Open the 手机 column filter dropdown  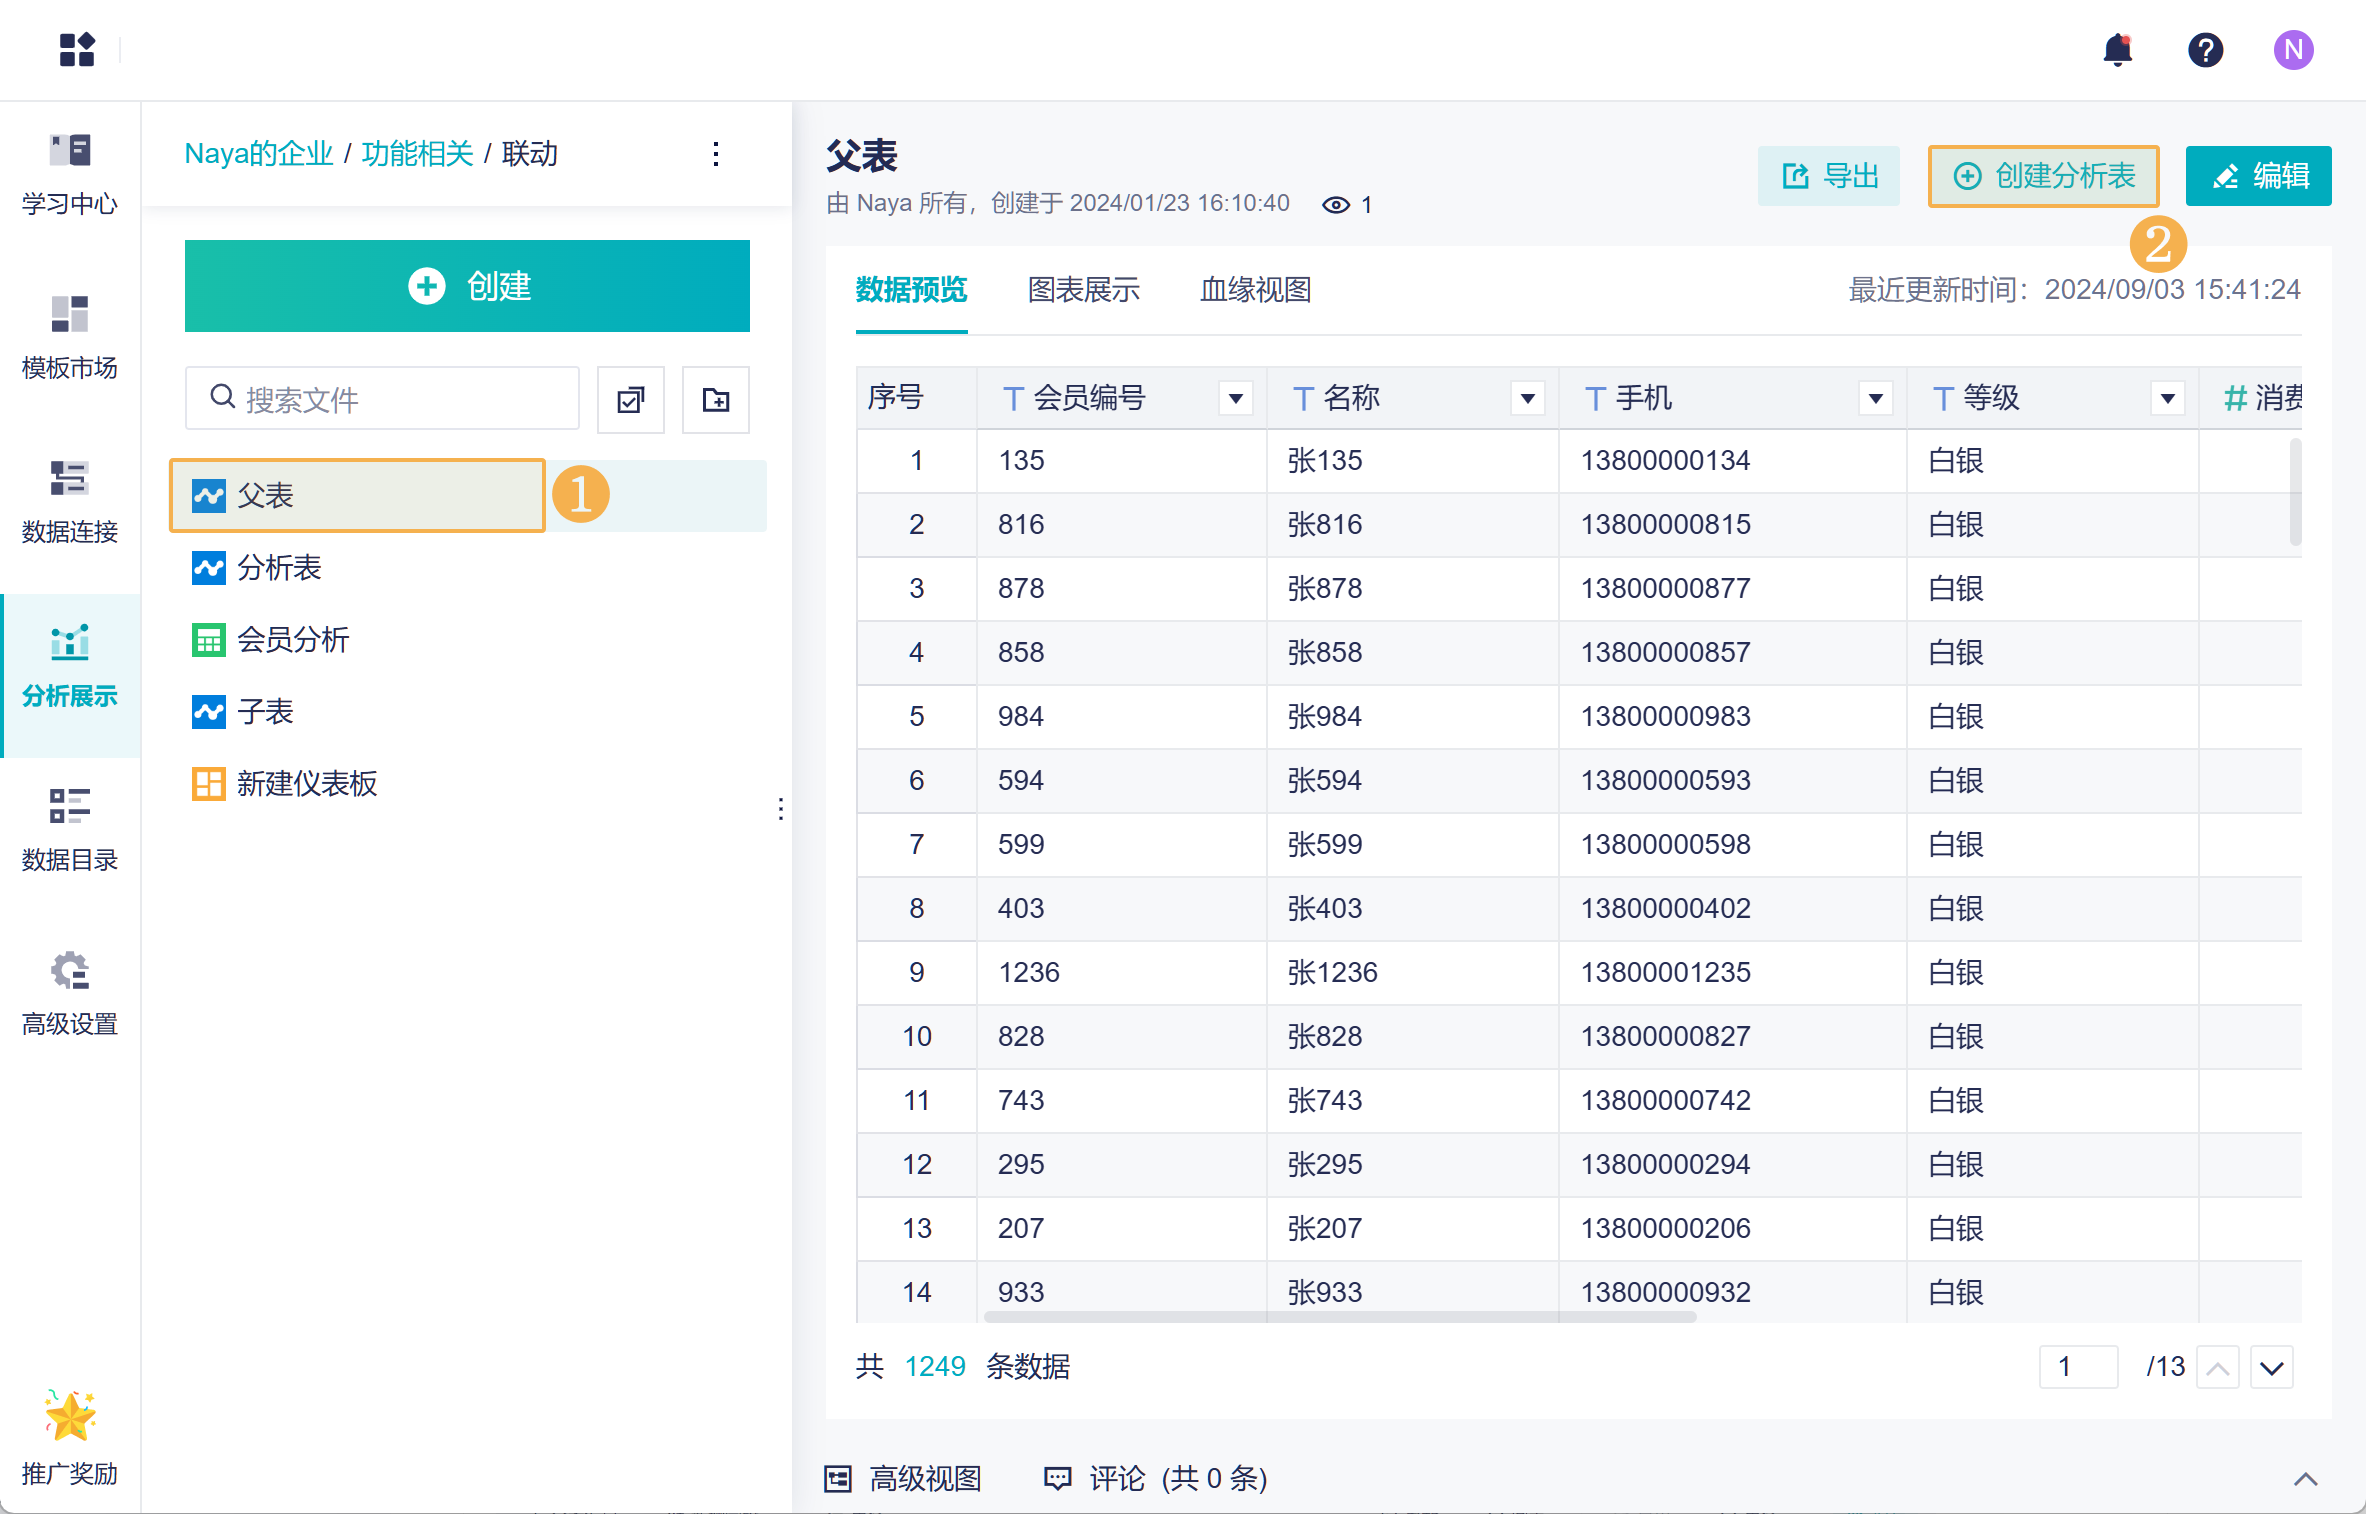(1876, 399)
